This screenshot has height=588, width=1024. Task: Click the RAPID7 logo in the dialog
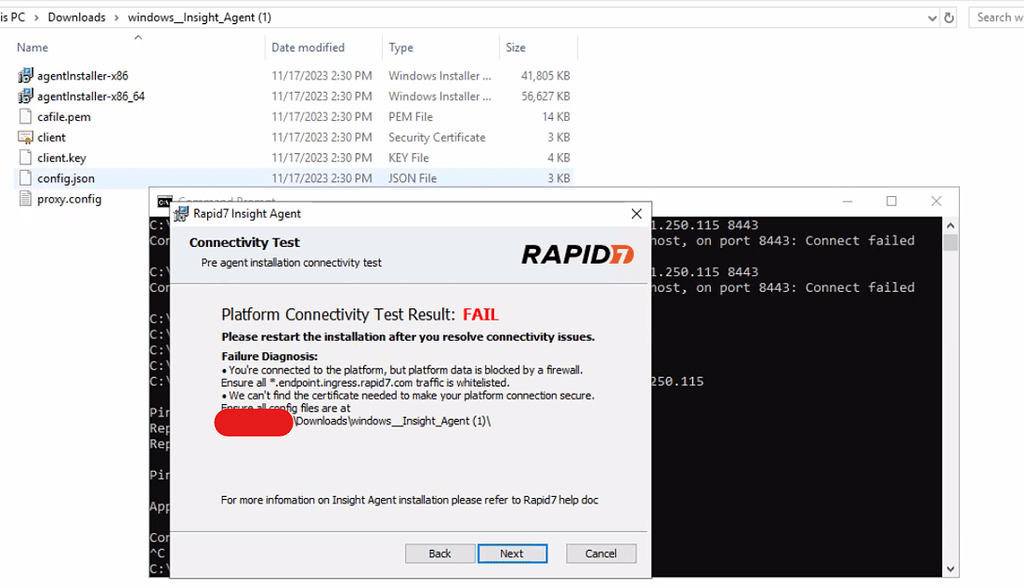coord(577,255)
